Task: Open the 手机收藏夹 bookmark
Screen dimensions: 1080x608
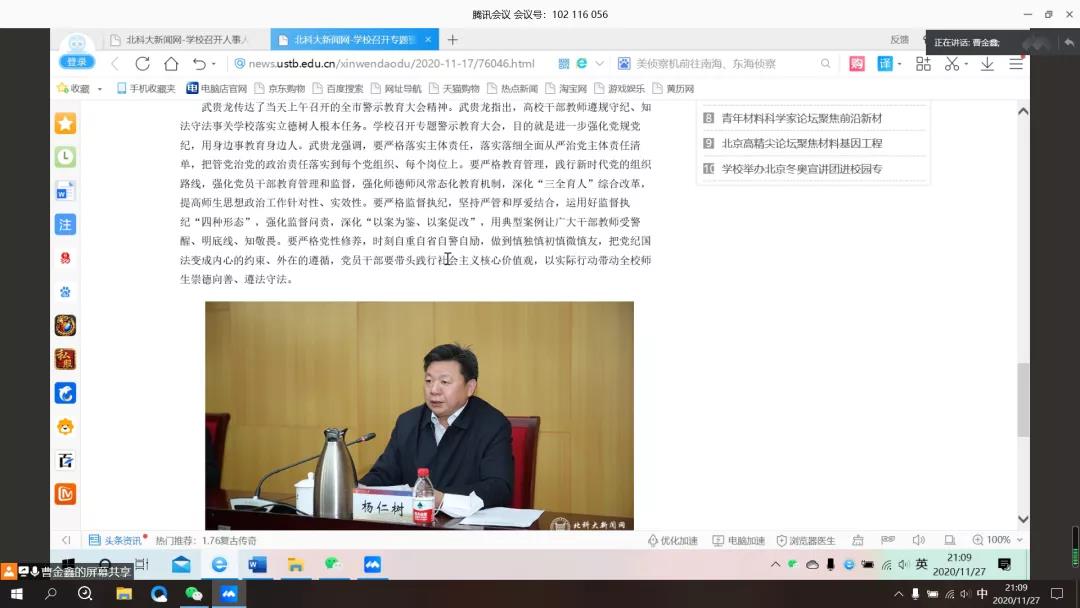Action: [146, 89]
